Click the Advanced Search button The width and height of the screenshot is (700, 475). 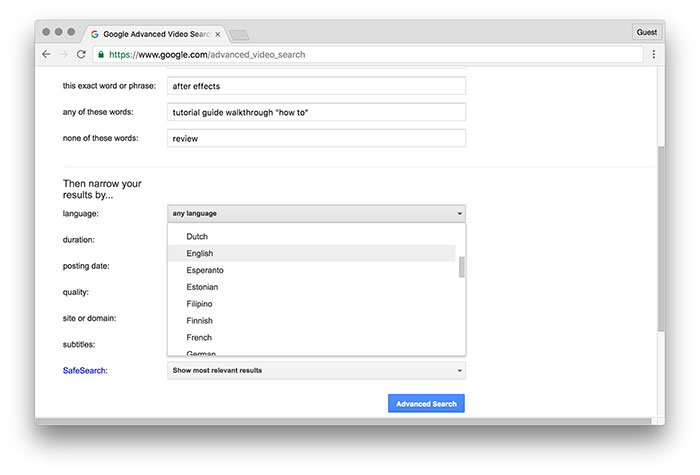pyautogui.click(x=426, y=404)
